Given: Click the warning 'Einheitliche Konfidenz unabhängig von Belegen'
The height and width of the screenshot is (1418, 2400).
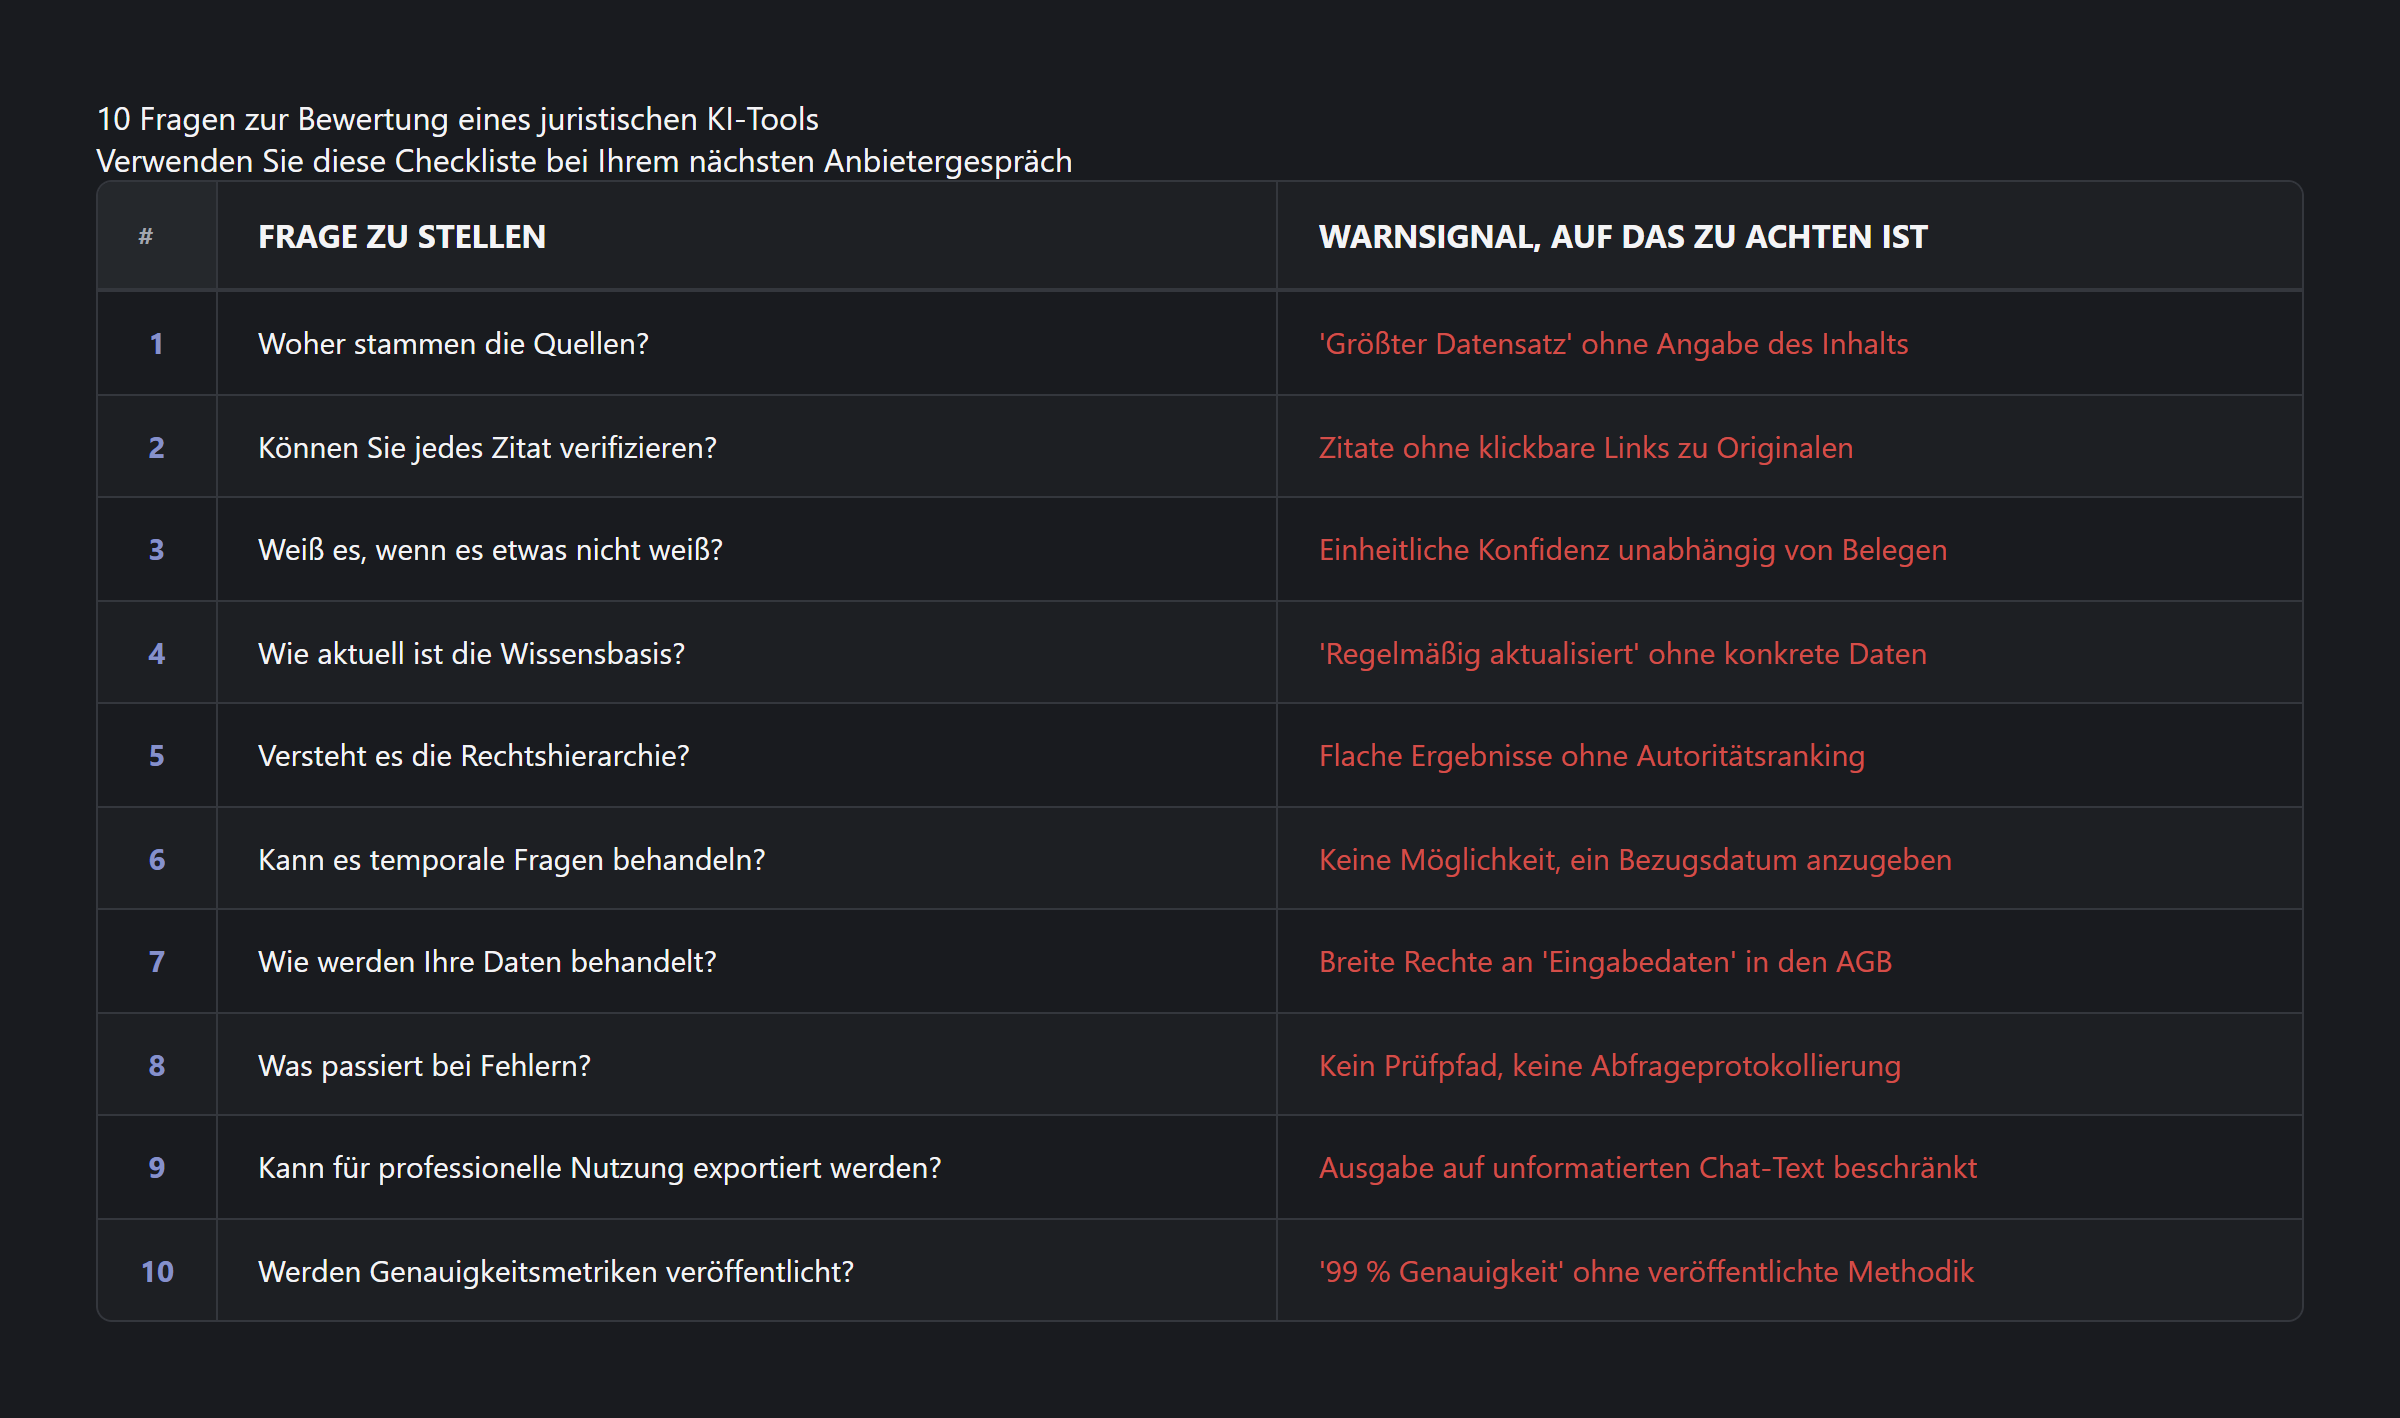Looking at the screenshot, I should coord(1632,549).
